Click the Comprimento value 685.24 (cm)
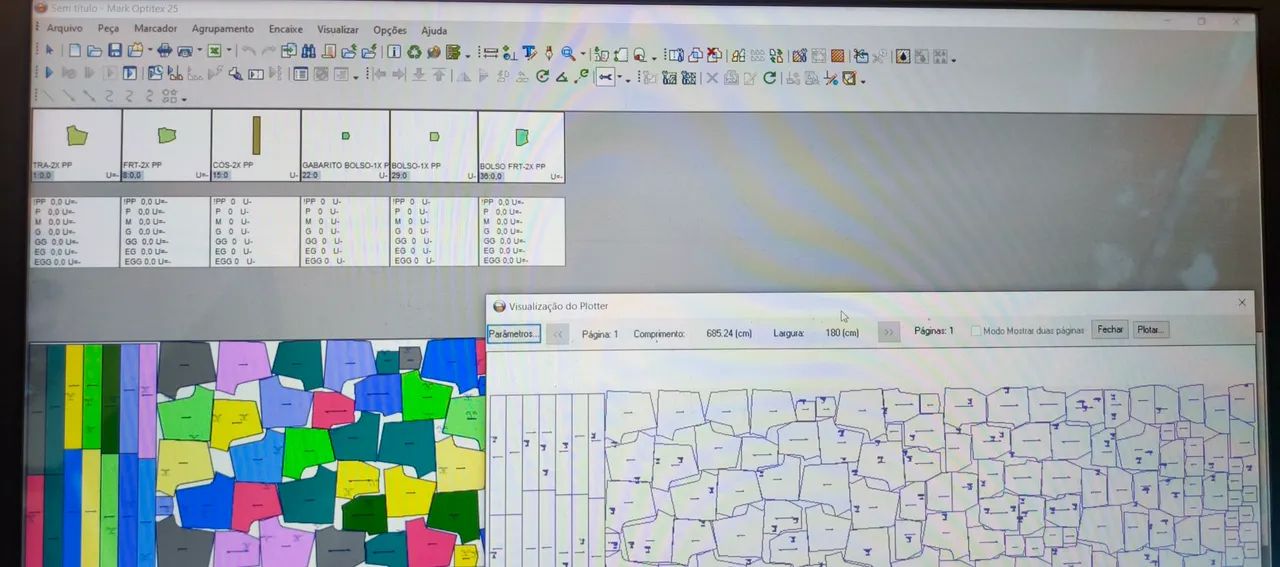Viewport: 1280px width, 567px height. [729, 333]
